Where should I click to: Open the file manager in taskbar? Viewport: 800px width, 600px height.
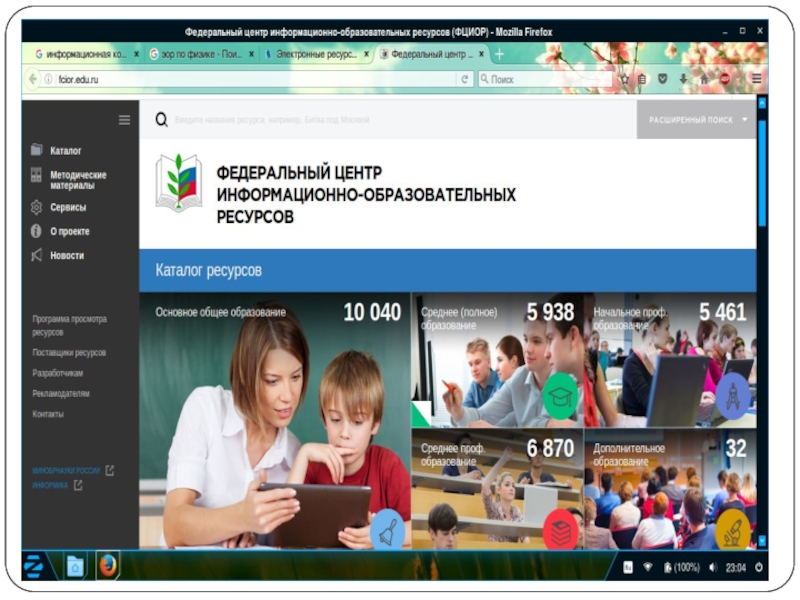pyautogui.click(x=75, y=566)
